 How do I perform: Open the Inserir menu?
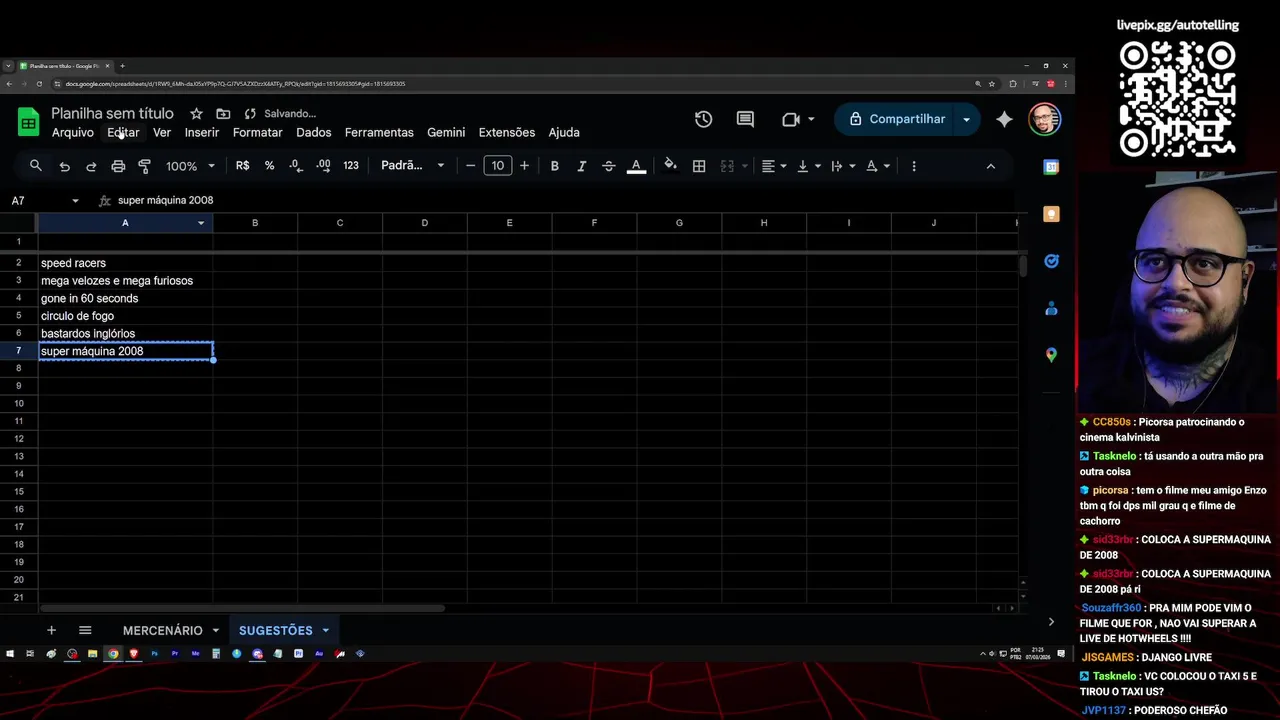point(202,132)
